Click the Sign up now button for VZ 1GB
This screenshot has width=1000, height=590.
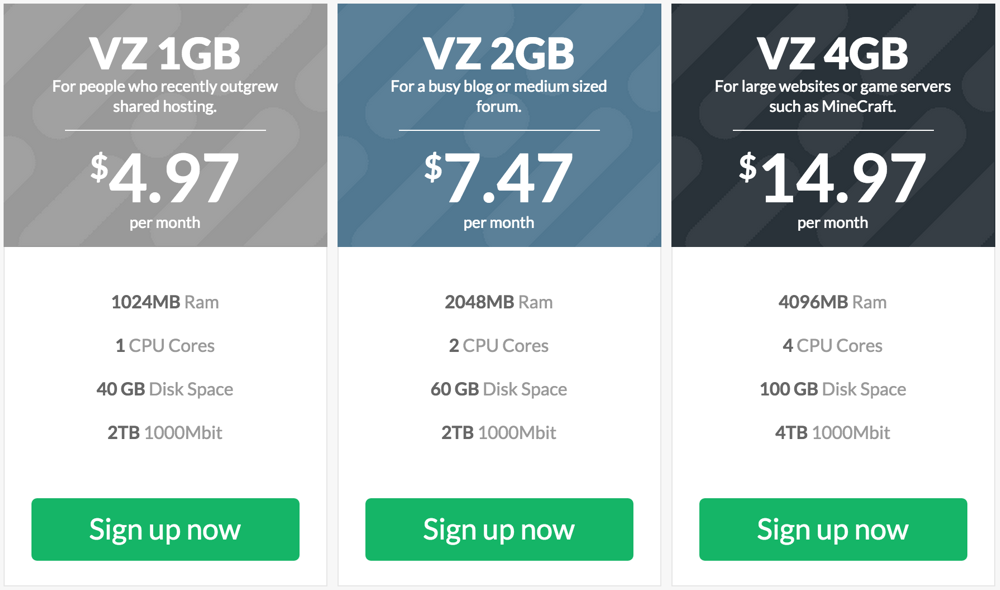pos(165,530)
